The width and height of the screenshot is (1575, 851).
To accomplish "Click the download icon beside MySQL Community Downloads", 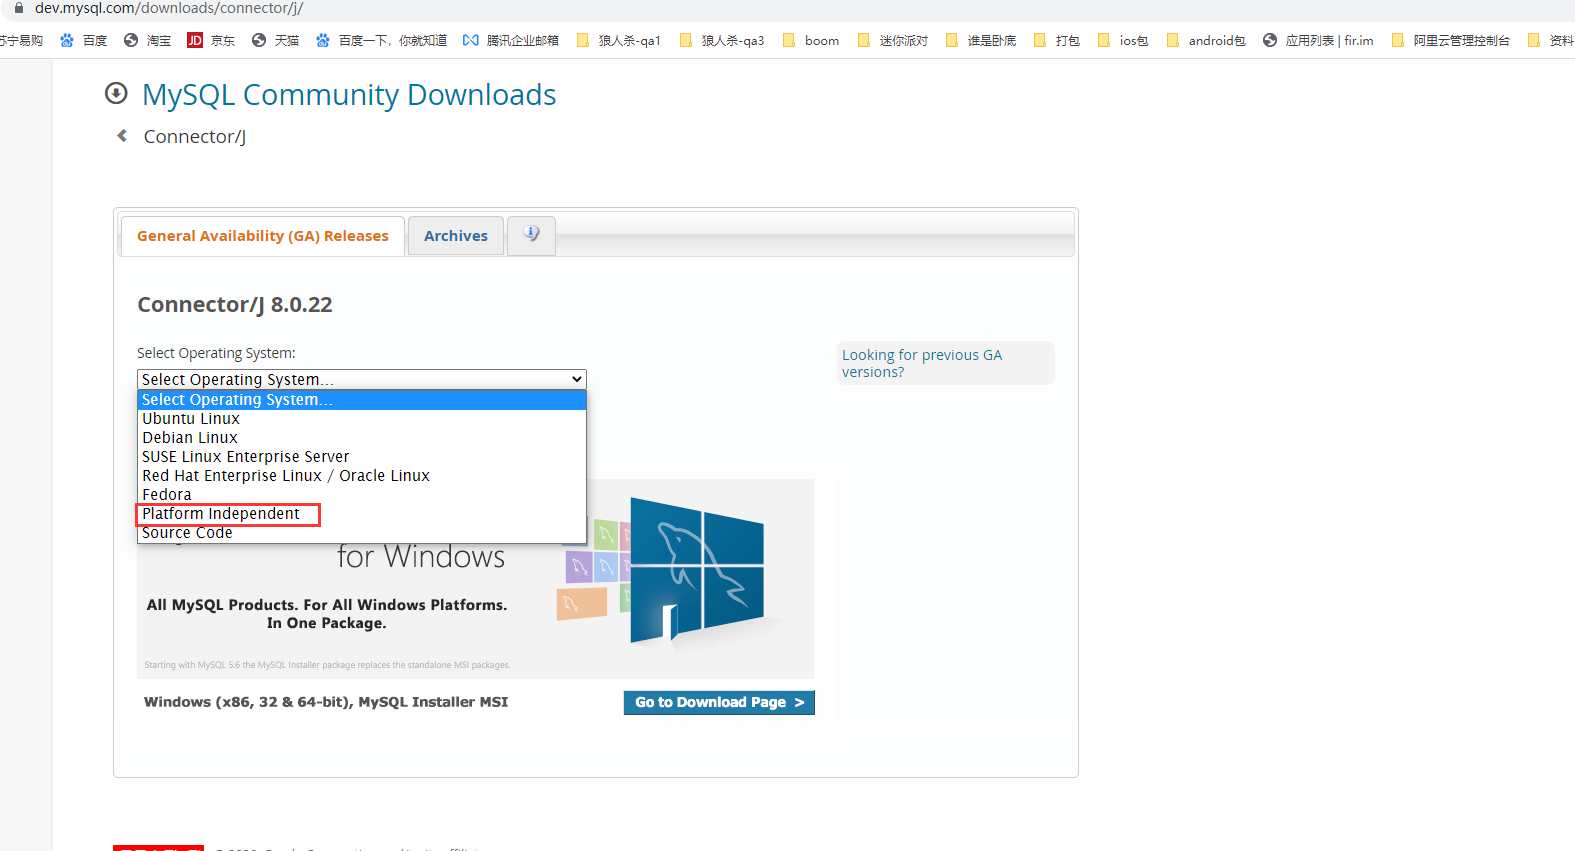I will tap(116, 93).
